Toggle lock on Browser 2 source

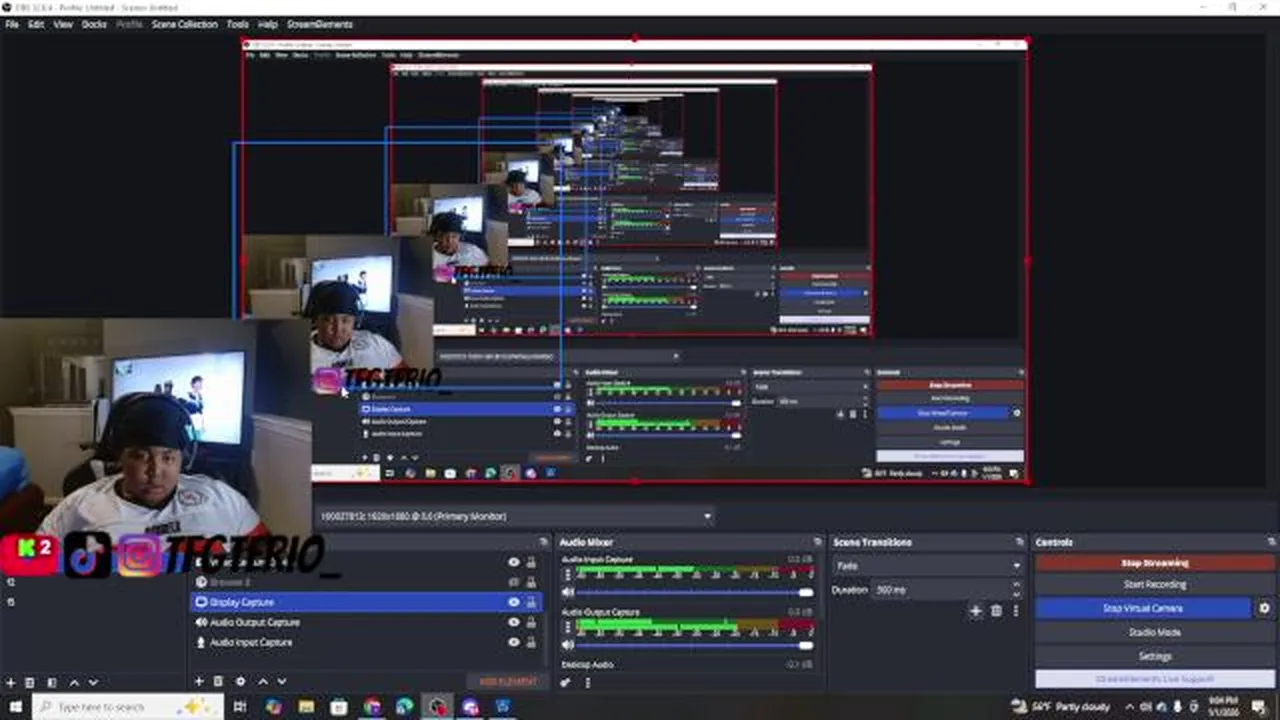[x=531, y=582]
